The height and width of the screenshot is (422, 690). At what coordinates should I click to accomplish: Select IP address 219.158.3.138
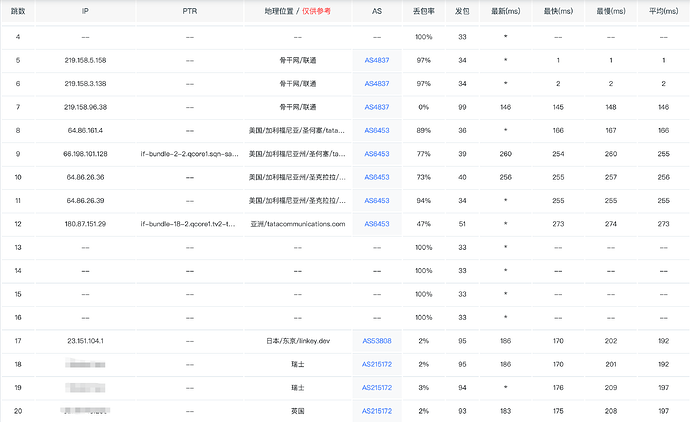pos(85,84)
